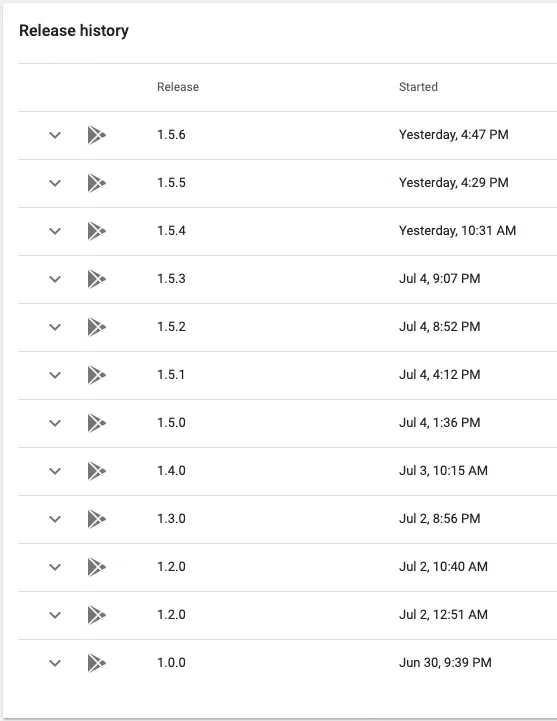Screen dimensions: 557x721
Task: Click the Release history heading
Action: (x=74, y=31)
